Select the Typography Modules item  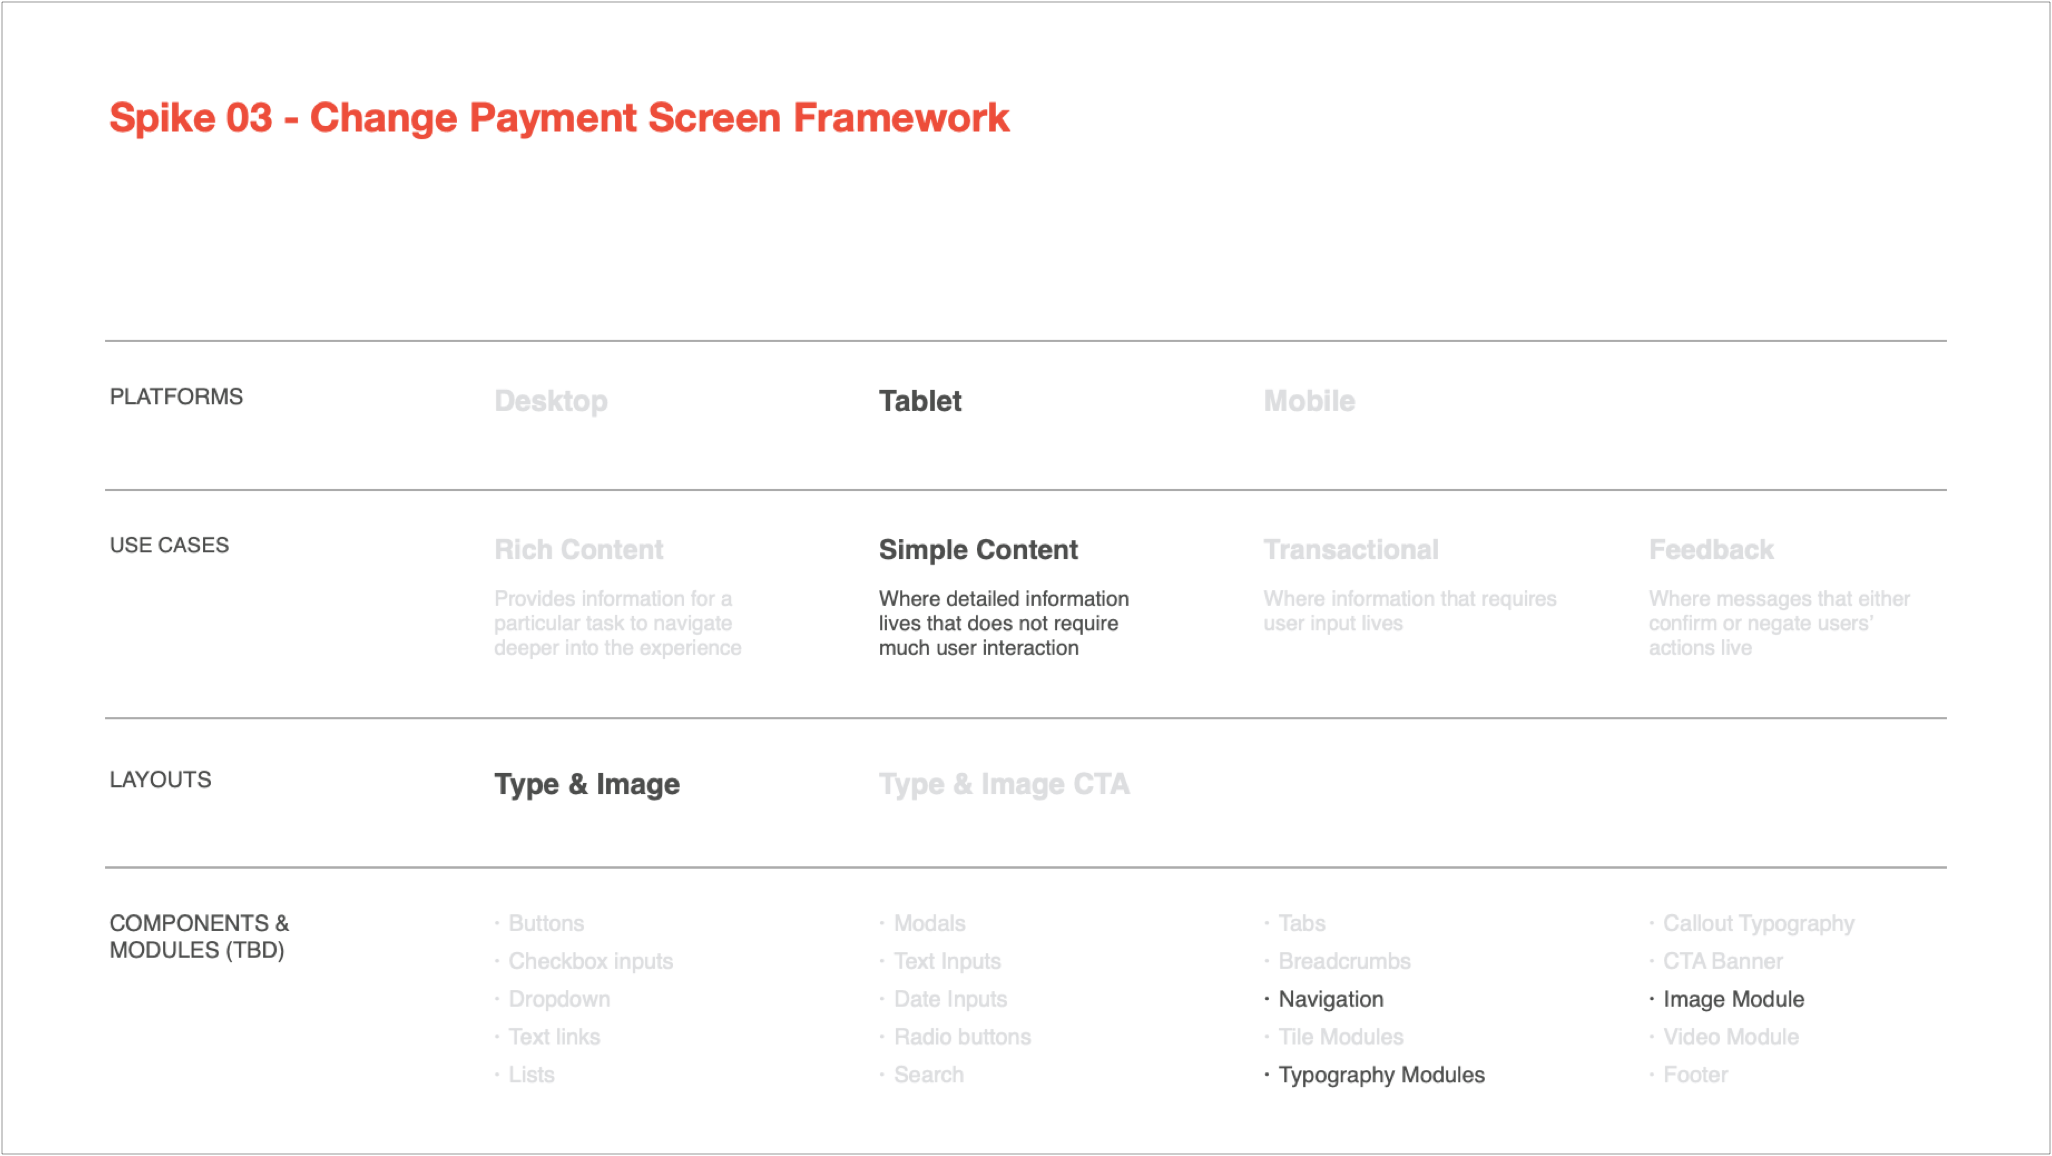[x=1380, y=1075]
